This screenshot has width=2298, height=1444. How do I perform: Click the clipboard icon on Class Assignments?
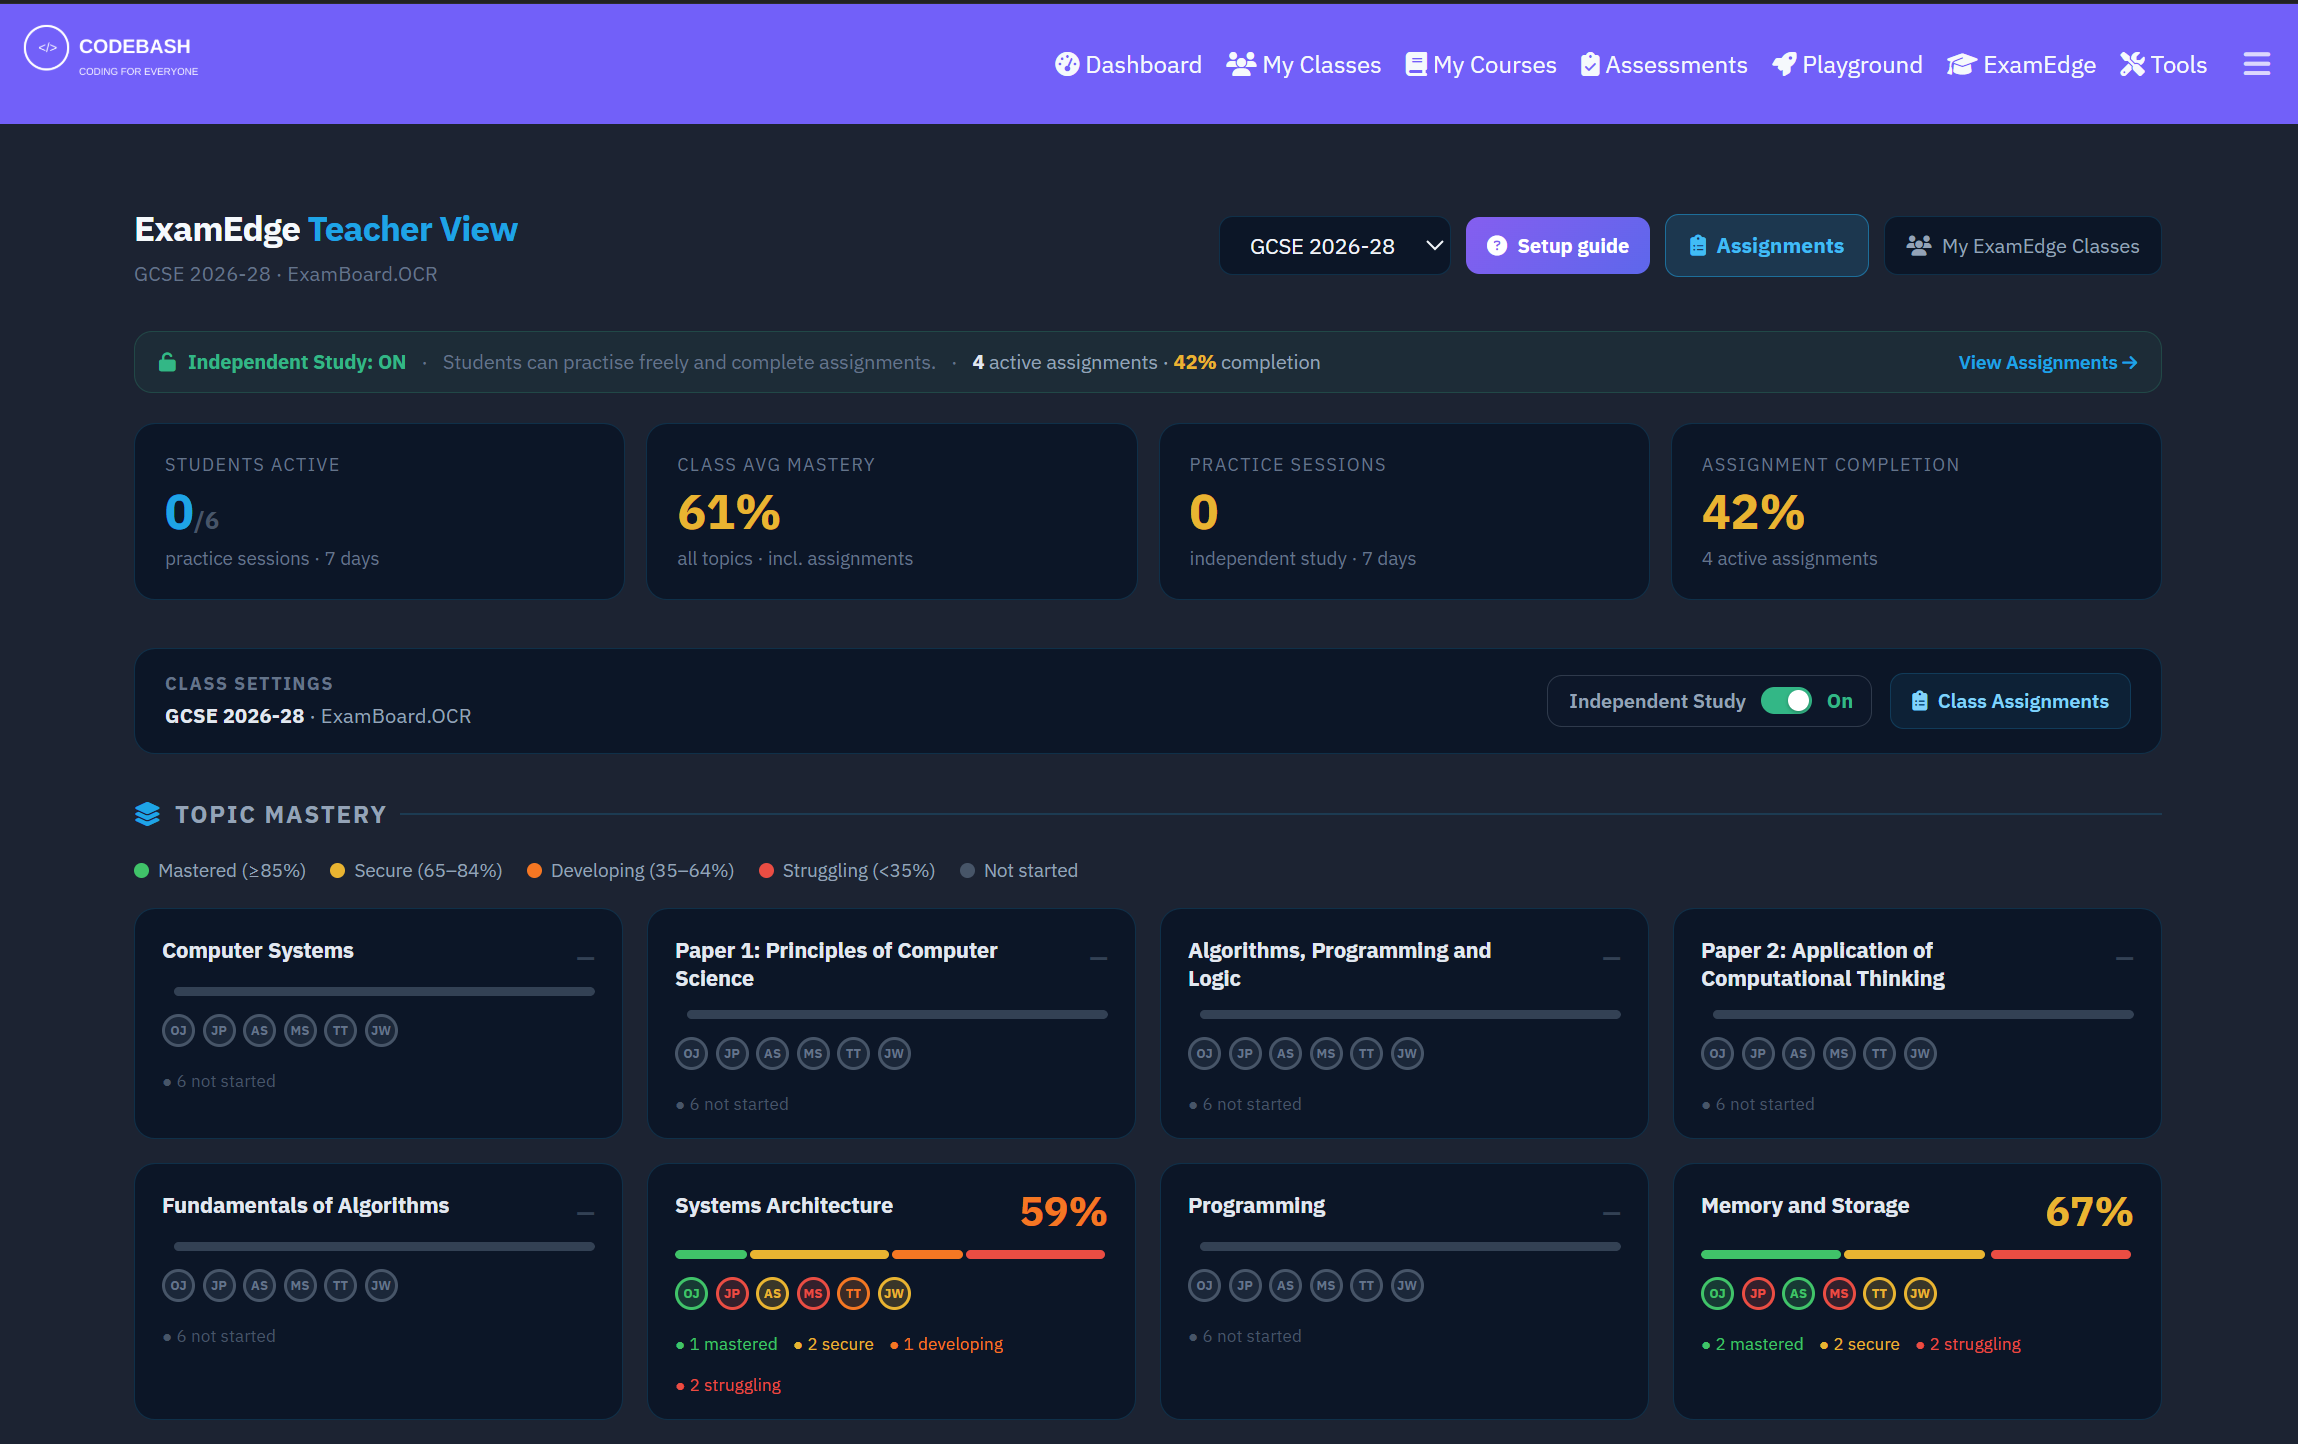pyautogui.click(x=1919, y=701)
